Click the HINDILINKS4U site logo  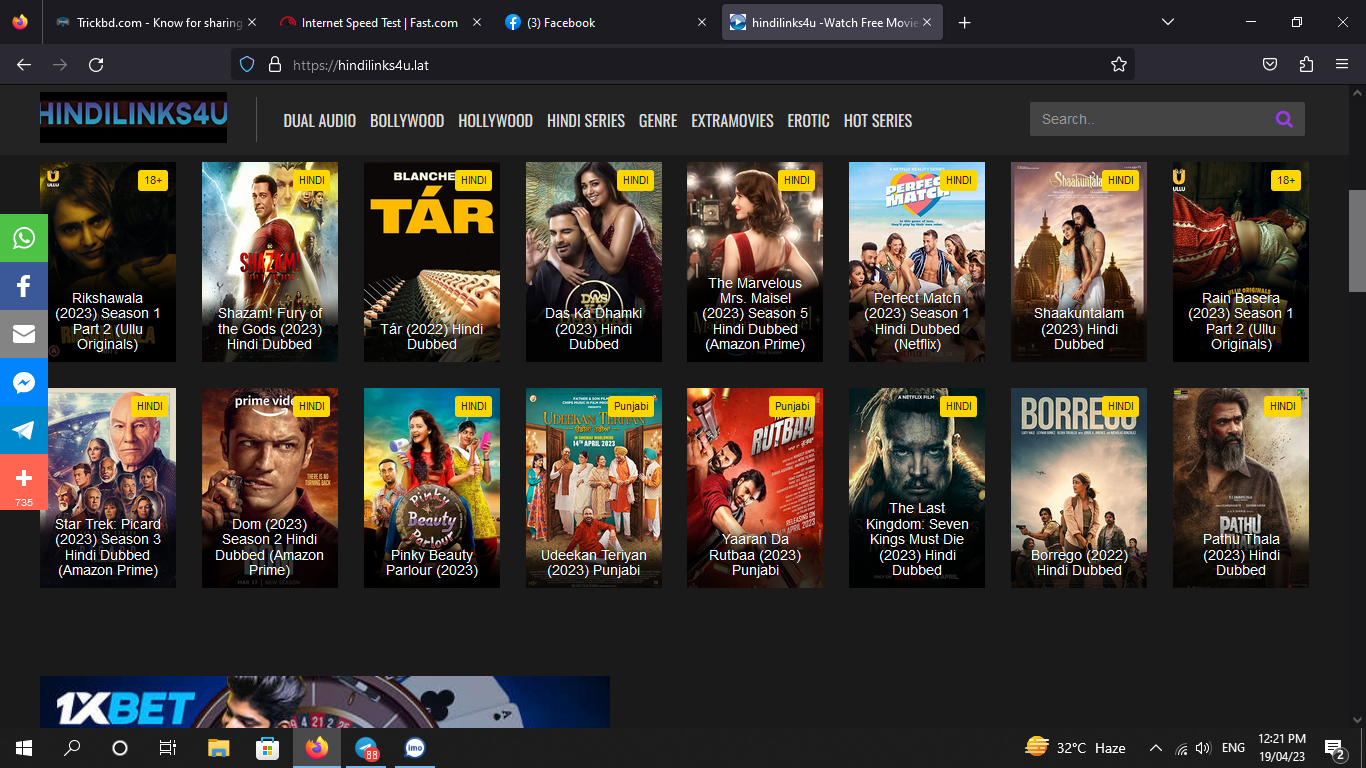coord(133,118)
